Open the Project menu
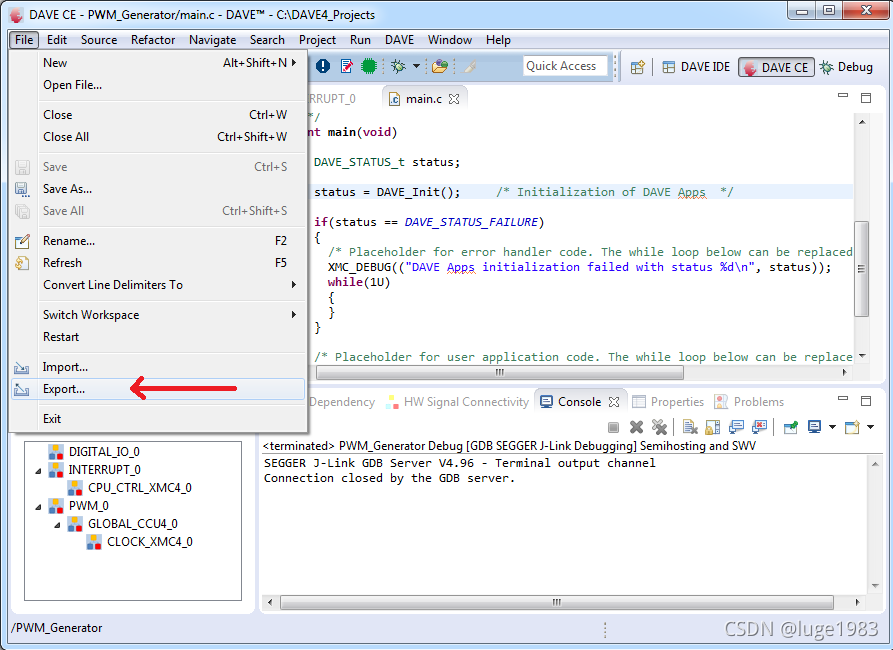This screenshot has width=893, height=650. tap(317, 40)
